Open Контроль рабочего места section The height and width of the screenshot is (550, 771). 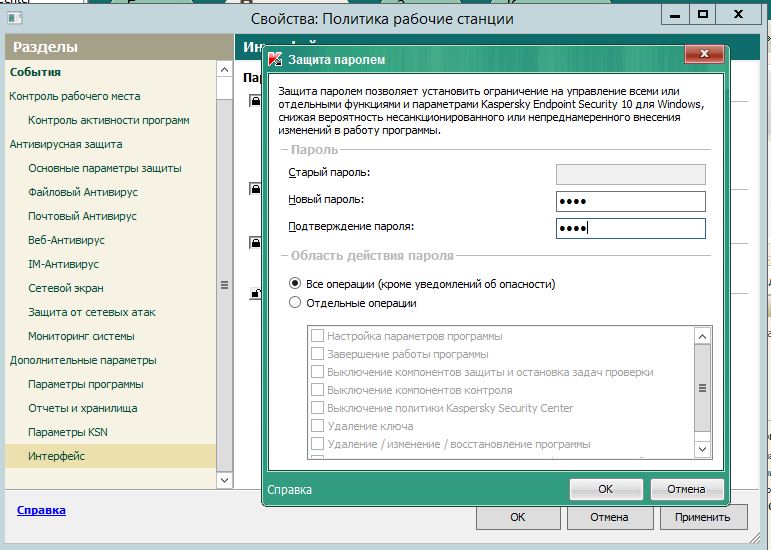pyautogui.click(x=75, y=96)
